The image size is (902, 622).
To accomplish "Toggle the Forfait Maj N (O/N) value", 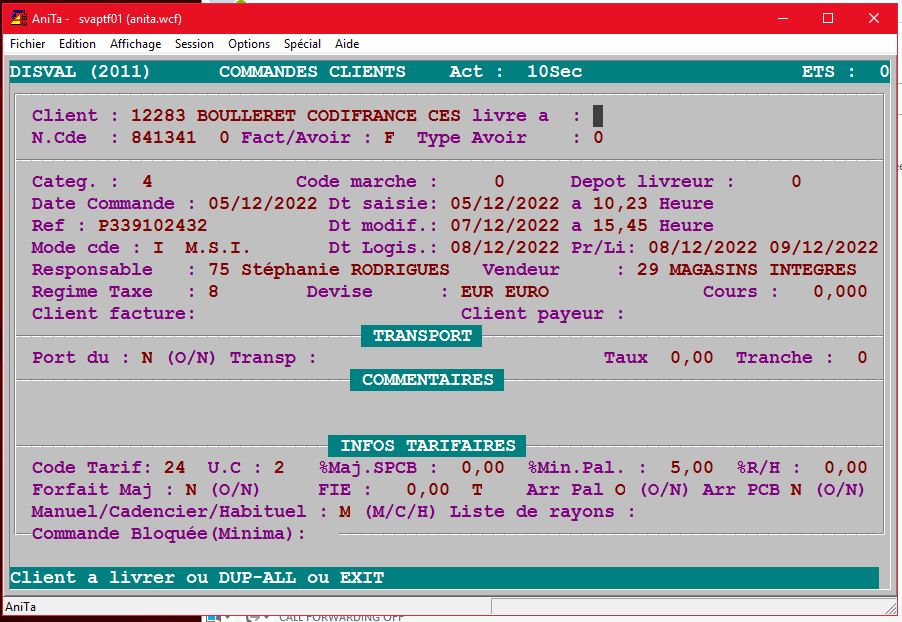I will 190,490.
